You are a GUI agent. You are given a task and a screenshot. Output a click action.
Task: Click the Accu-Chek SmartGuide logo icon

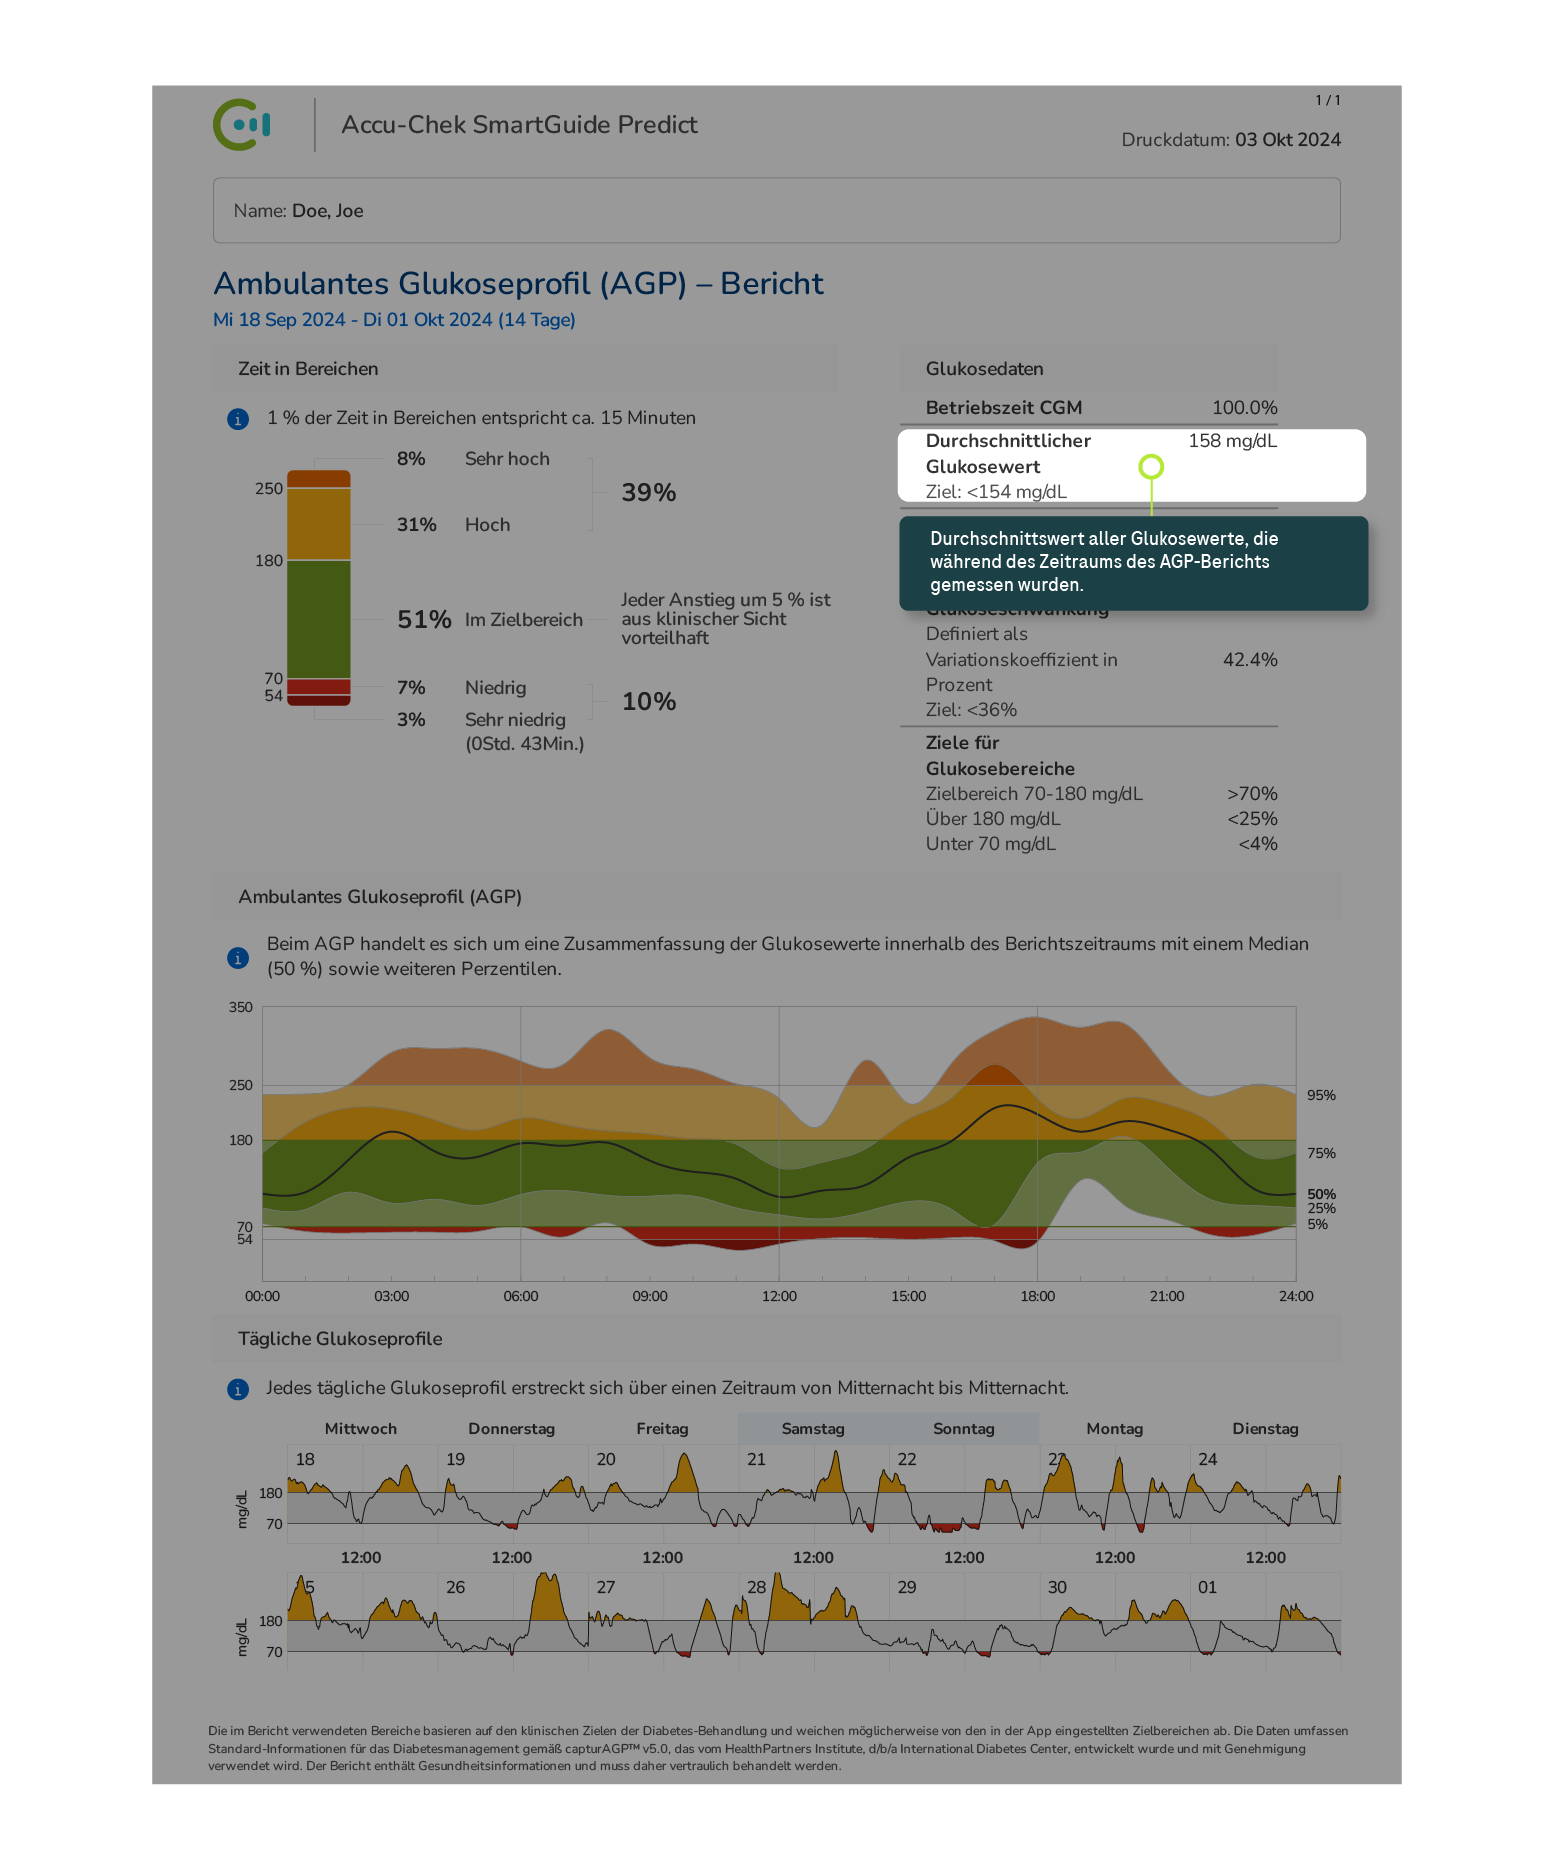(242, 125)
